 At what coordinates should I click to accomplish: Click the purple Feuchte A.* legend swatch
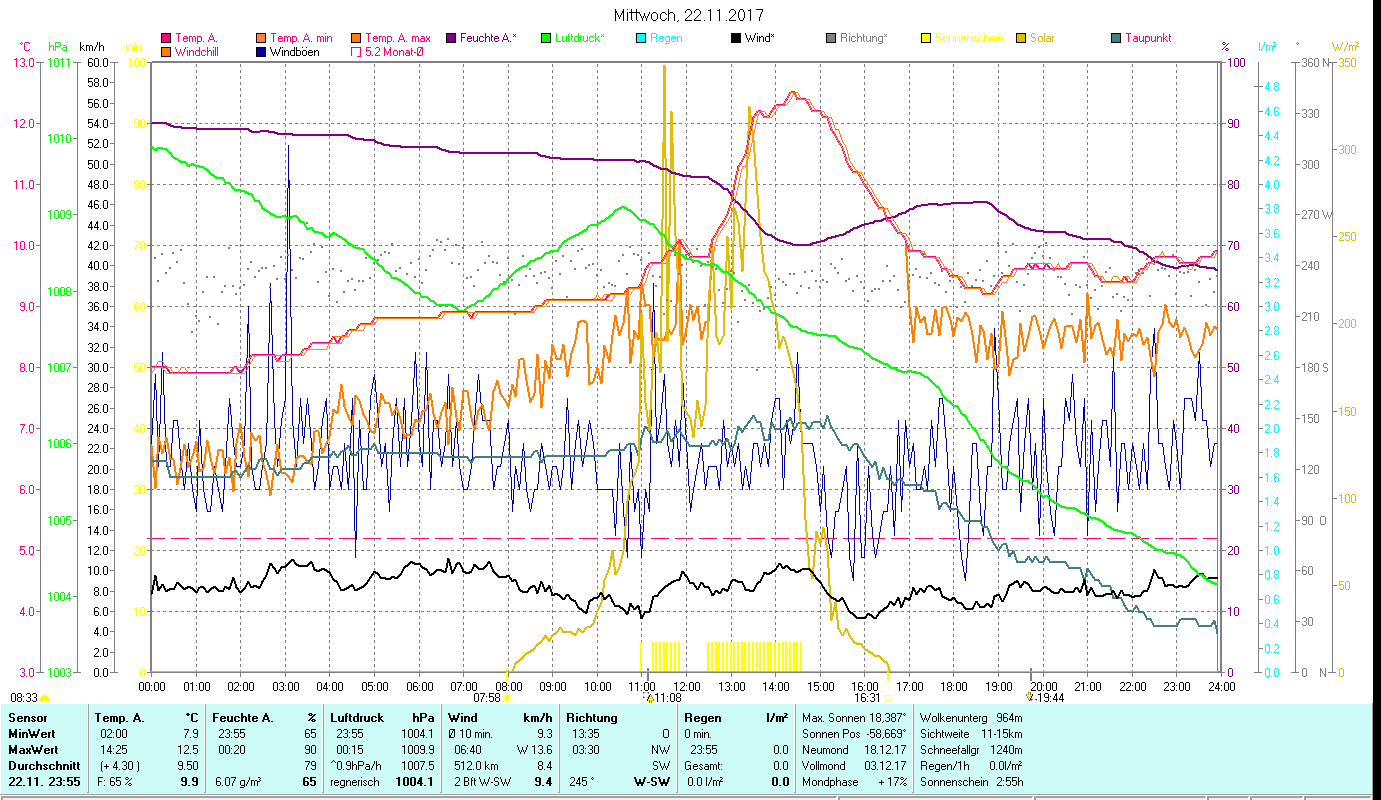(451, 38)
